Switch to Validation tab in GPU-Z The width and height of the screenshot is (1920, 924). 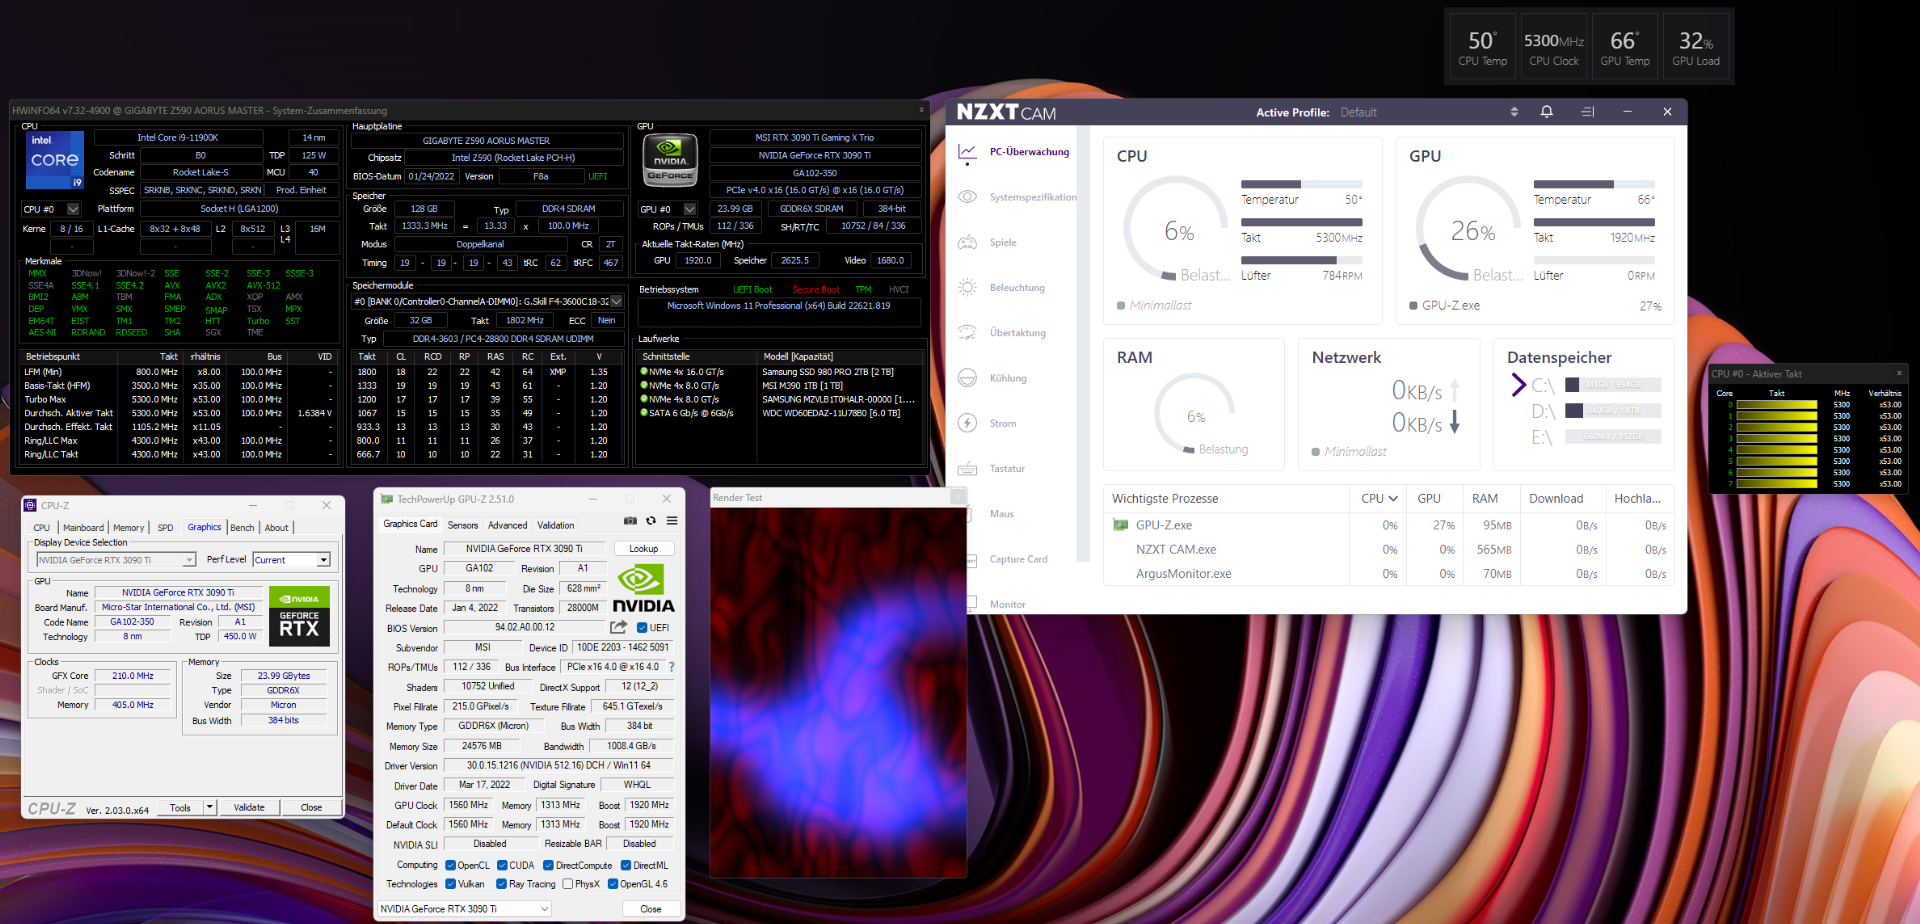[555, 525]
